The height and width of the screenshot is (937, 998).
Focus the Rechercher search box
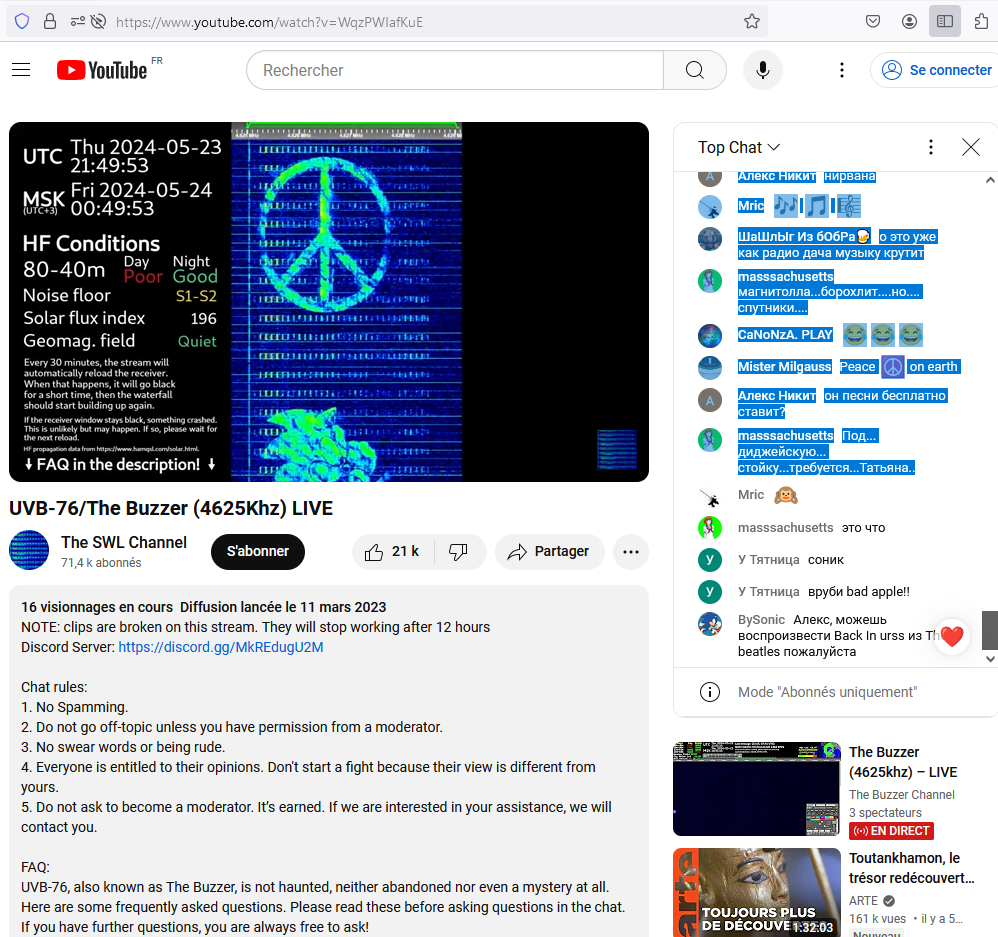pos(455,70)
